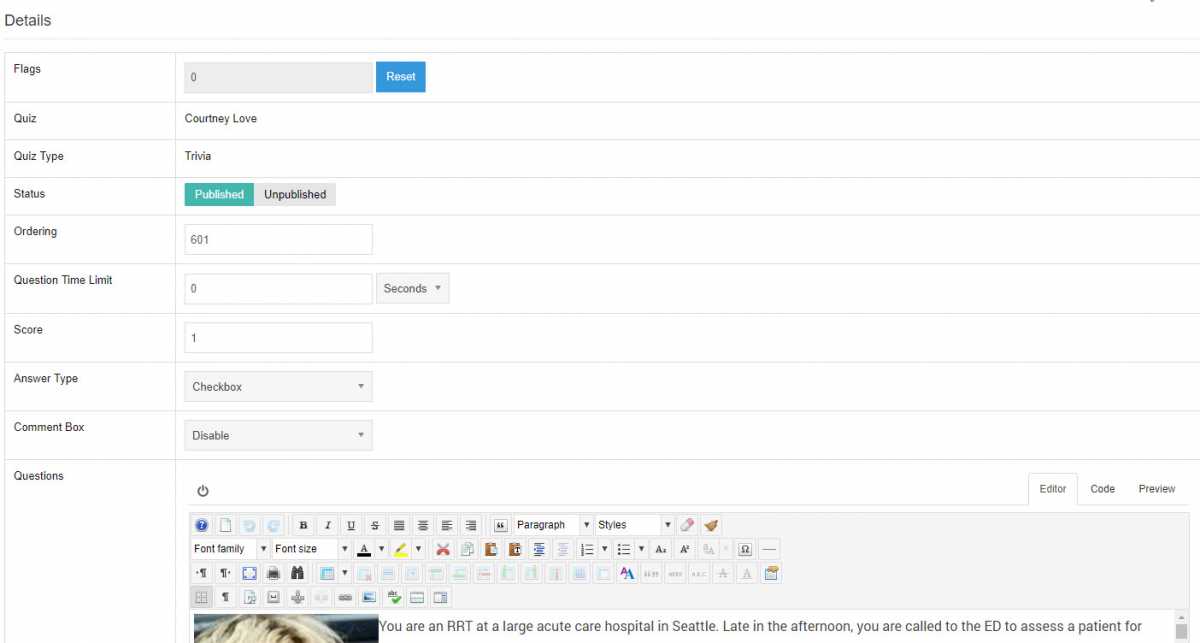The height and width of the screenshot is (643, 1200).
Task: Click the Reset flags button
Action: (400, 77)
